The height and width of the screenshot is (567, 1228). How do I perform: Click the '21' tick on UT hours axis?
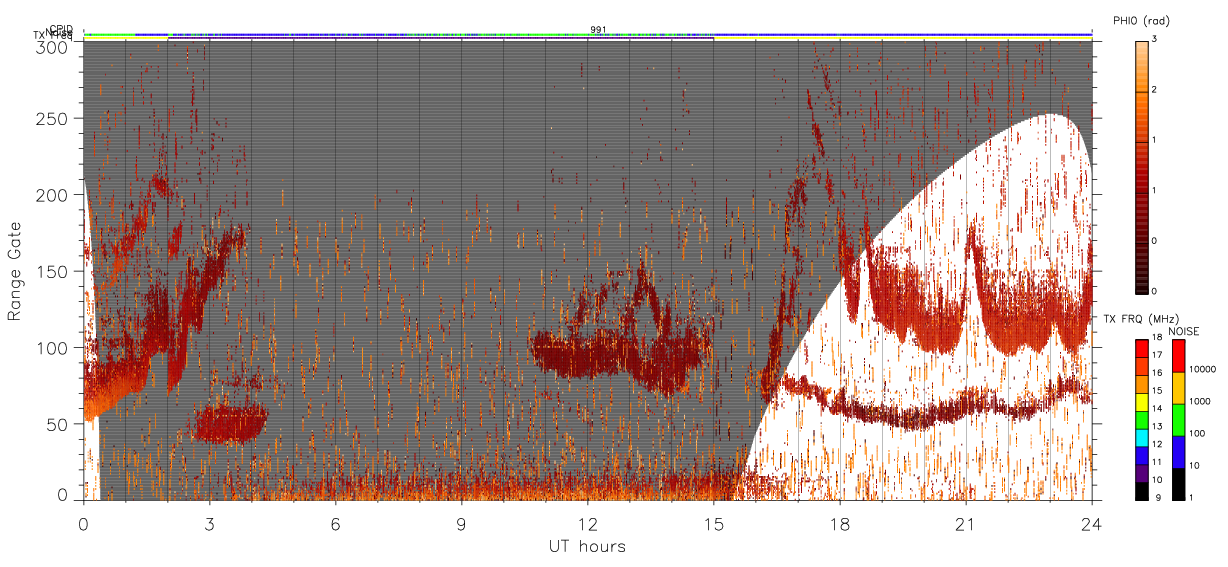(x=966, y=524)
